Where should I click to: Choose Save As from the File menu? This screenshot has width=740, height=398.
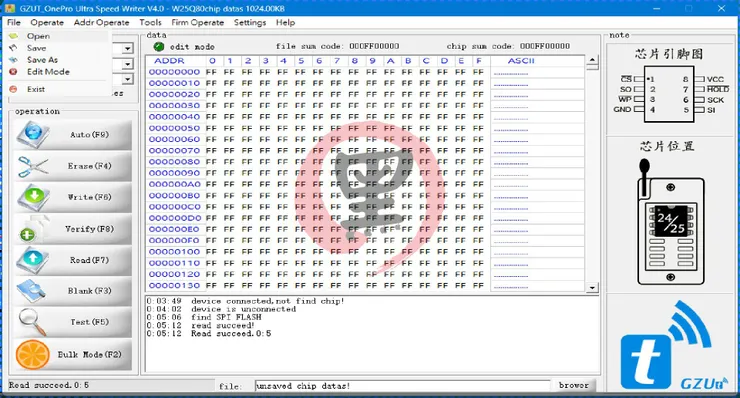coord(42,60)
